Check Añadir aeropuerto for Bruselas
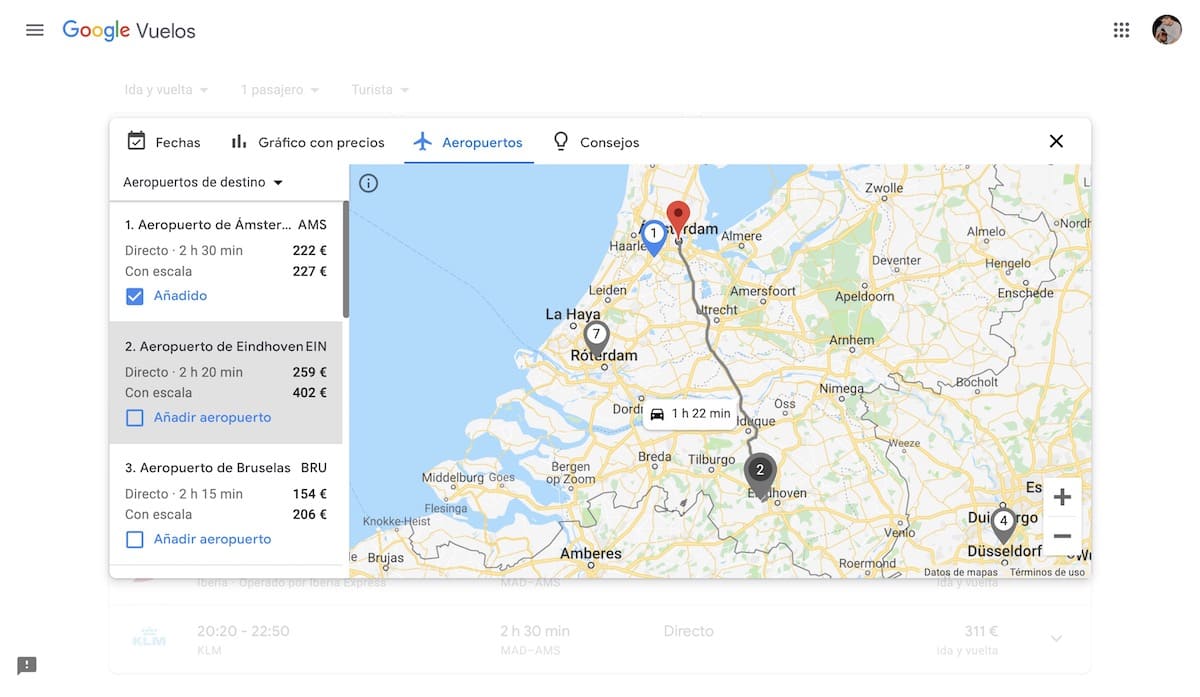Viewport: 1200px width, 697px height. pyautogui.click(x=135, y=540)
